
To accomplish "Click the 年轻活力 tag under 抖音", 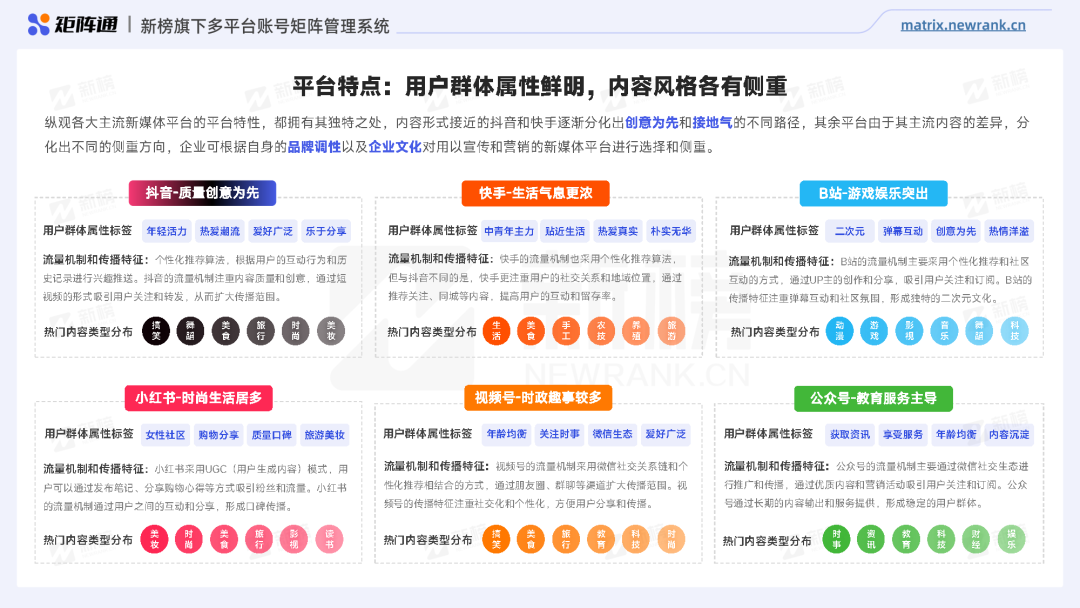I will point(167,231).
